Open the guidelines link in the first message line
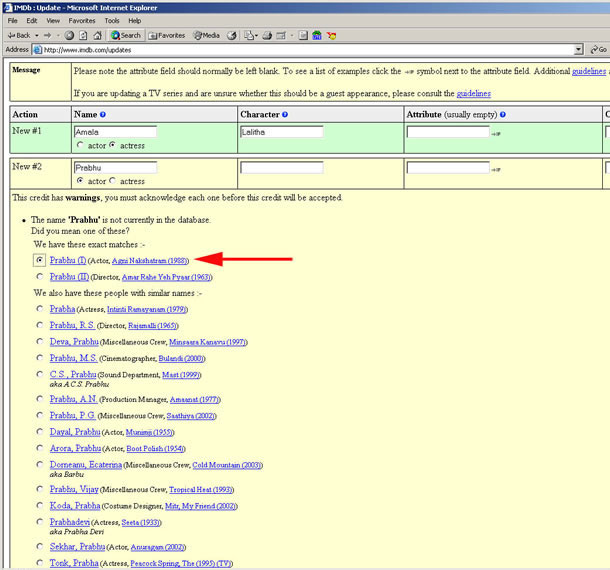Image resolution: width=610 pixels, height=570 pixels. [589, 71]
